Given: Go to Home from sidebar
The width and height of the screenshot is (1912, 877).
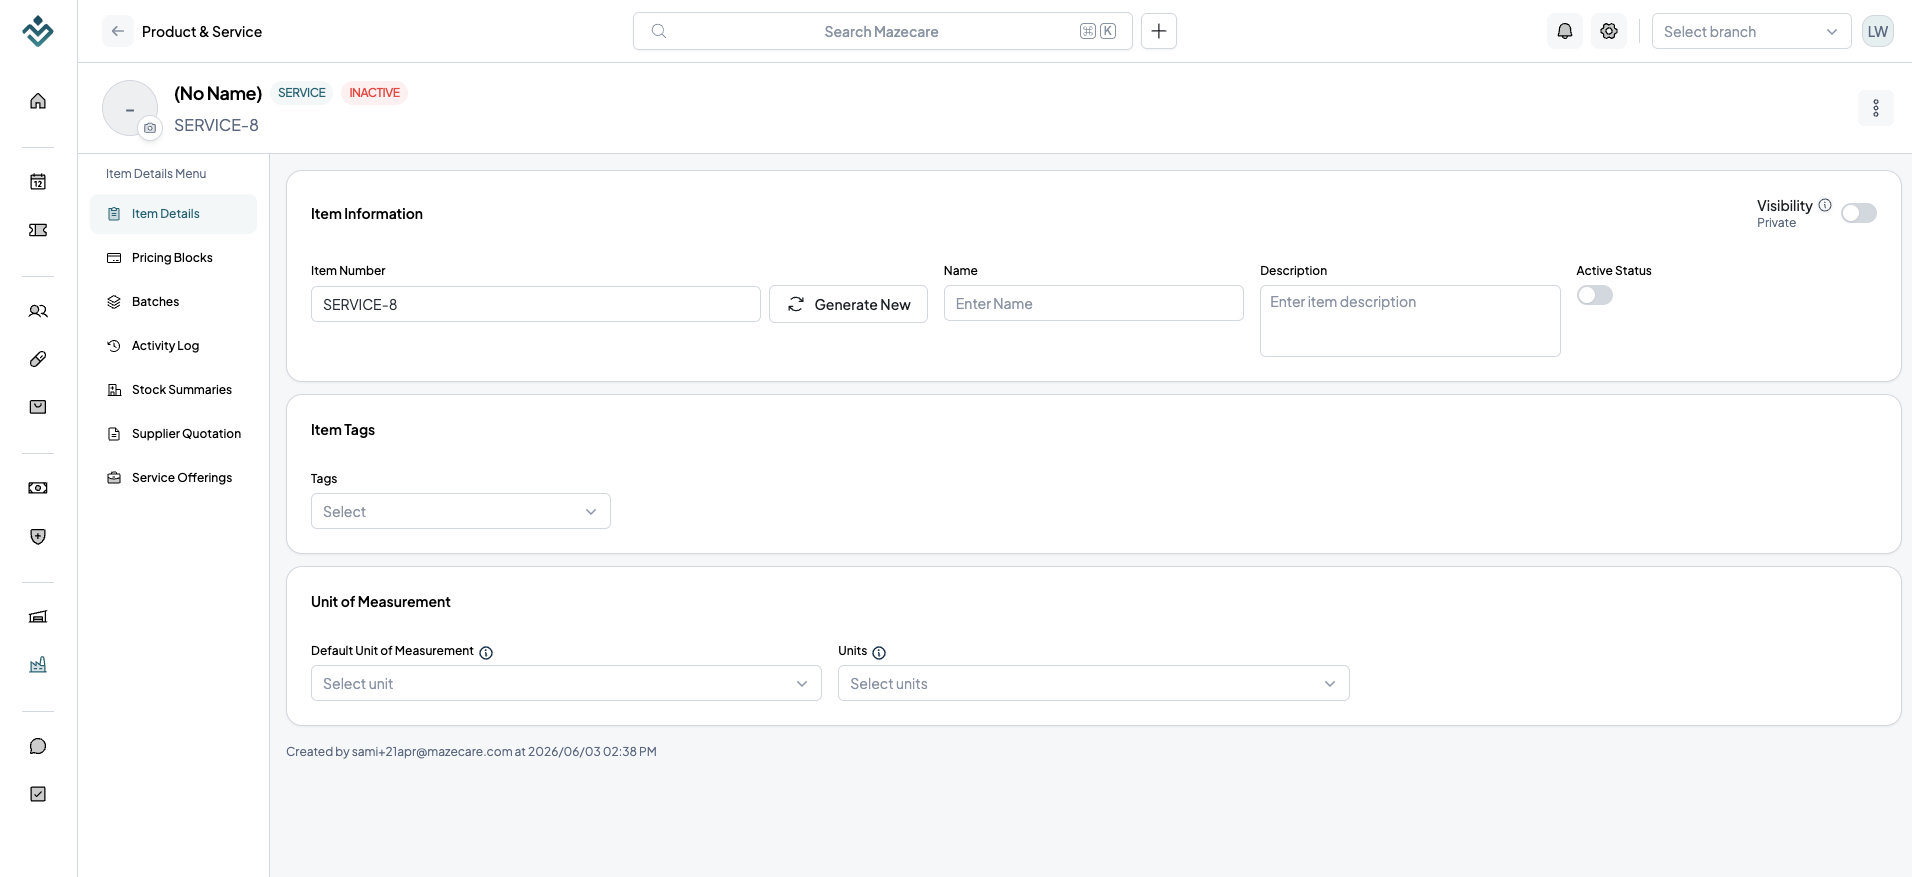Looking at the screenshot, I should [38, 101].
